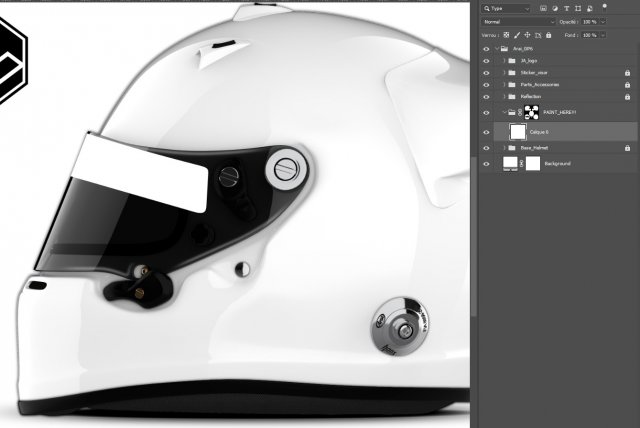Viewport: 640px width, 428px height.
Task: Select the Reflection group name
Action: 531,97
